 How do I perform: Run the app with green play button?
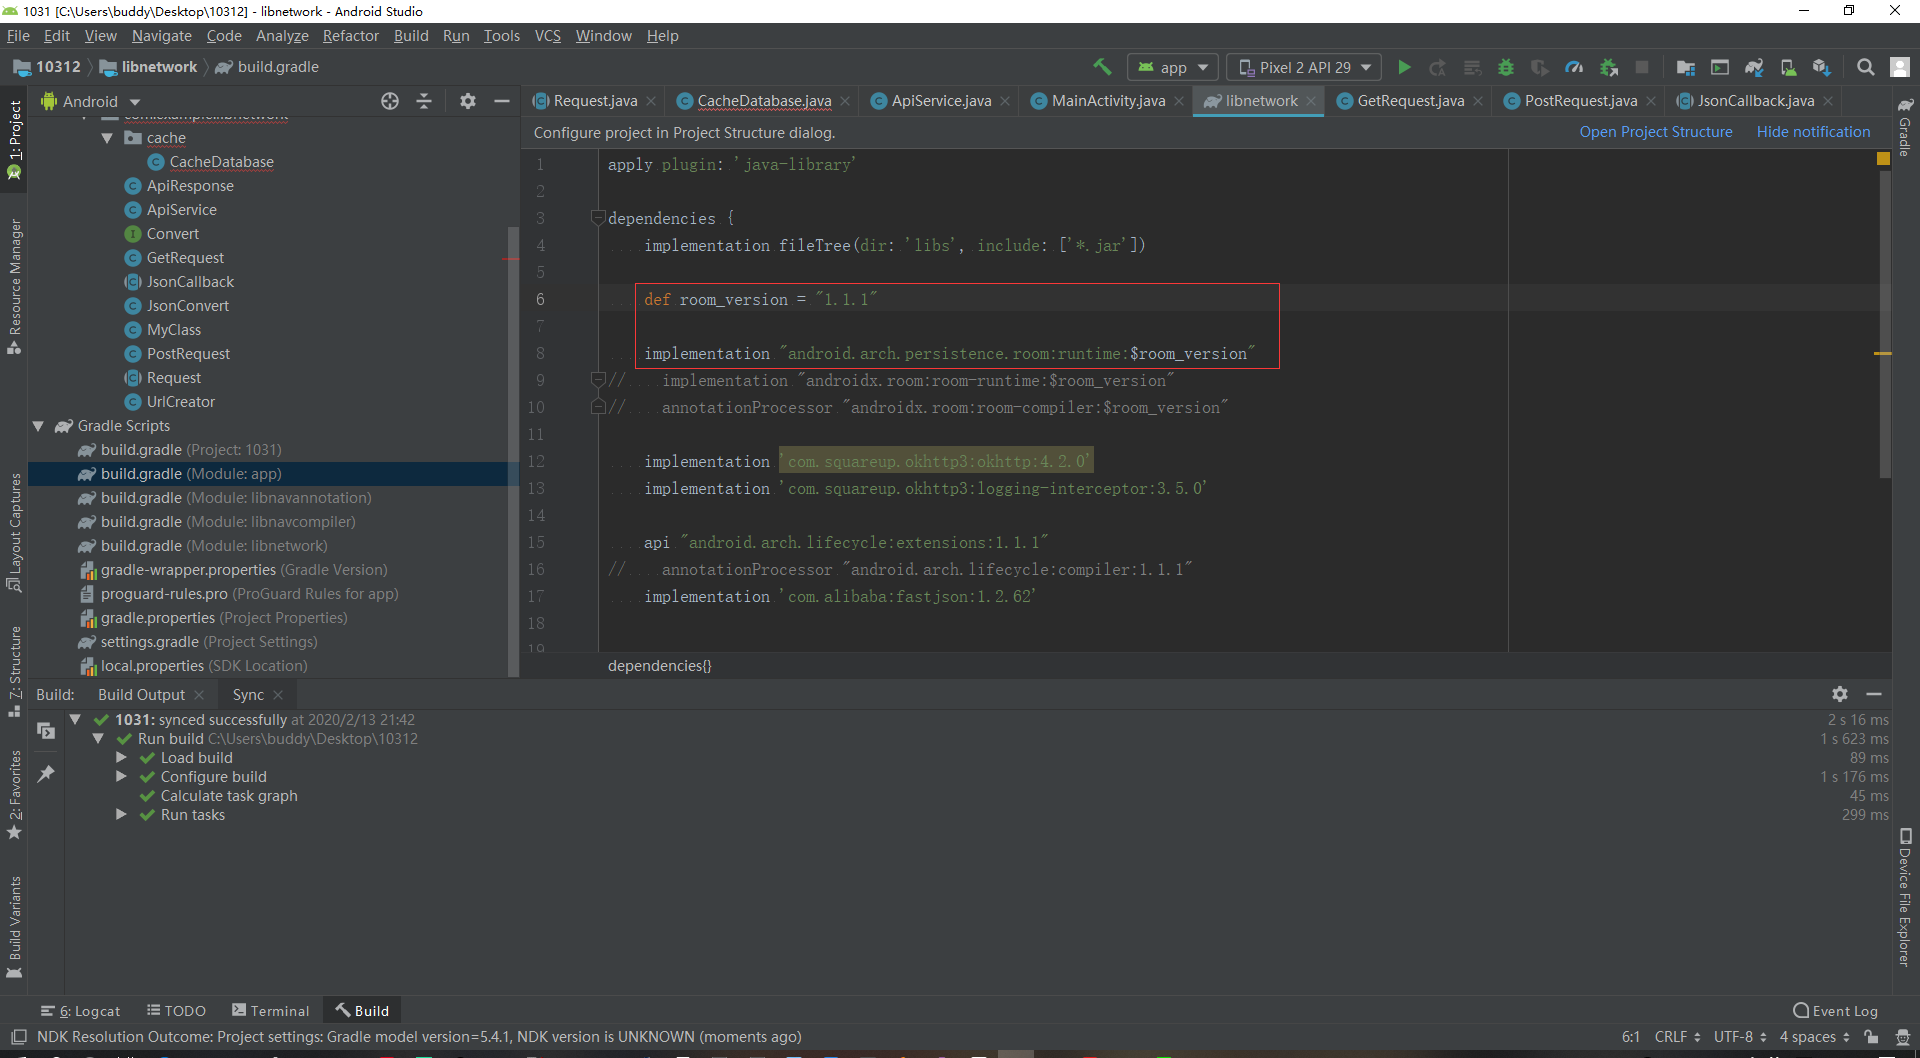(x=1404, y=67)
